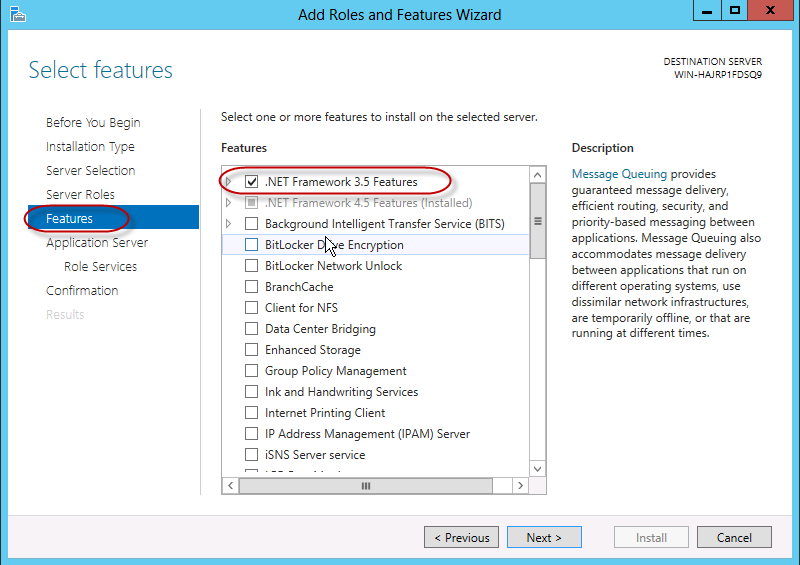
Task: Expand the BITS feature tree node
Action: [229, 224]
